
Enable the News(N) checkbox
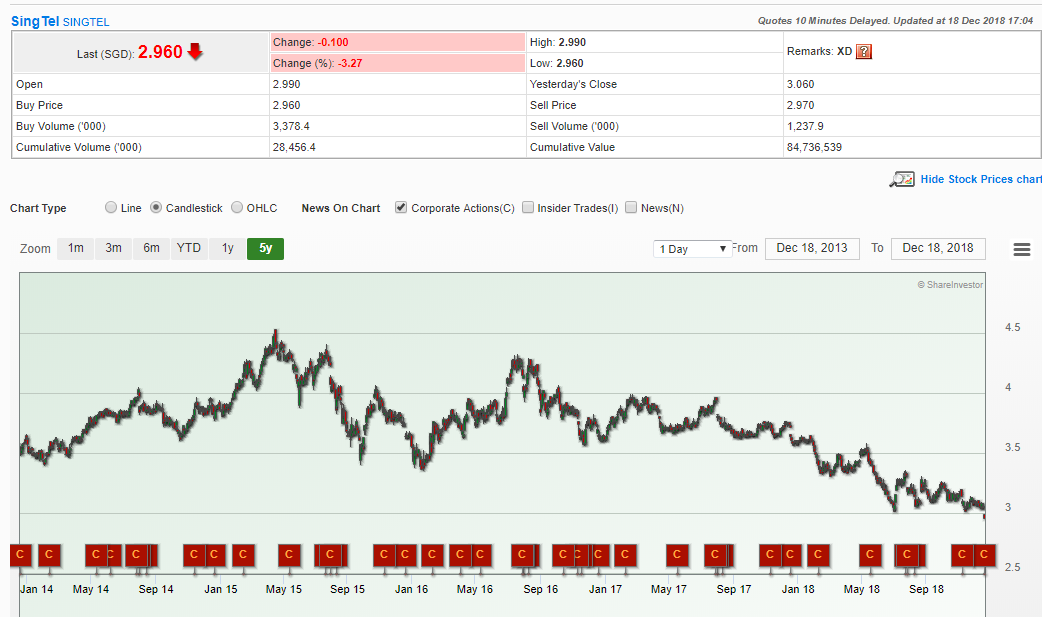pos(631,208)
